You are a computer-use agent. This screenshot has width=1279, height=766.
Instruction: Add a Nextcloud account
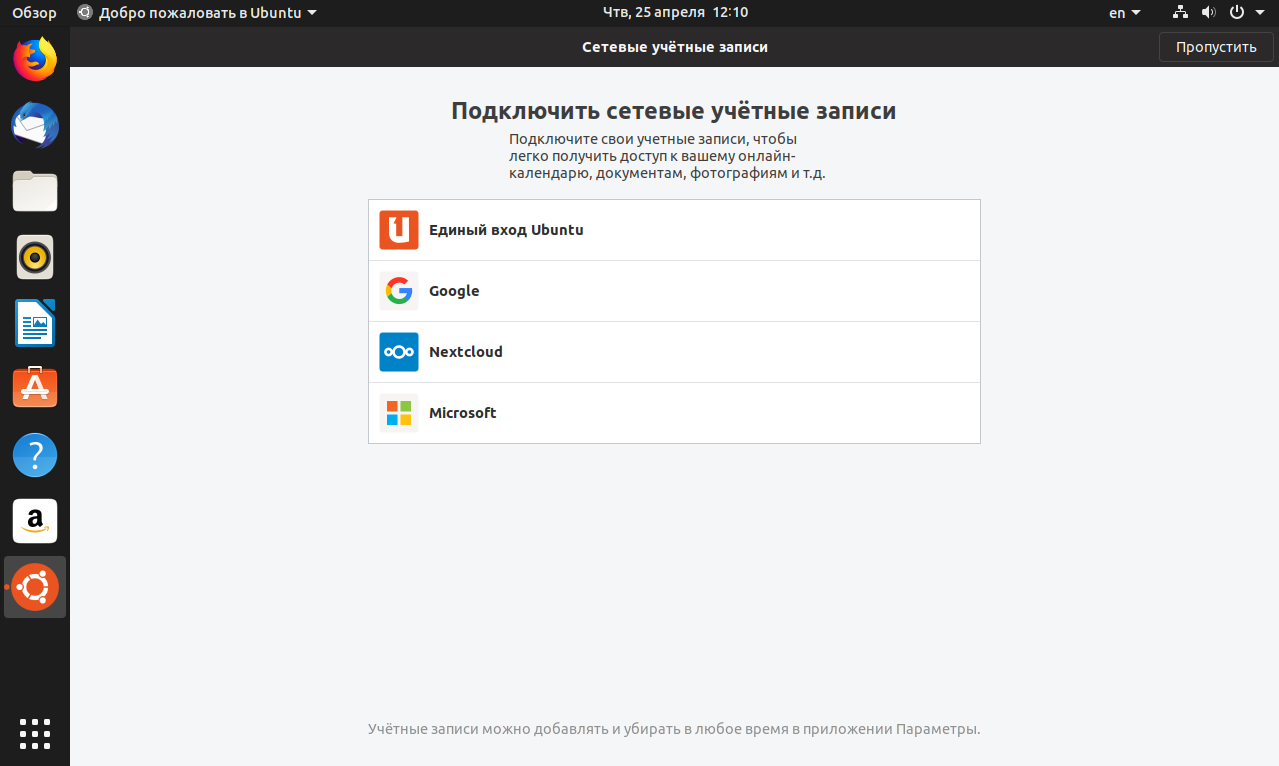[x=674, y=352]
